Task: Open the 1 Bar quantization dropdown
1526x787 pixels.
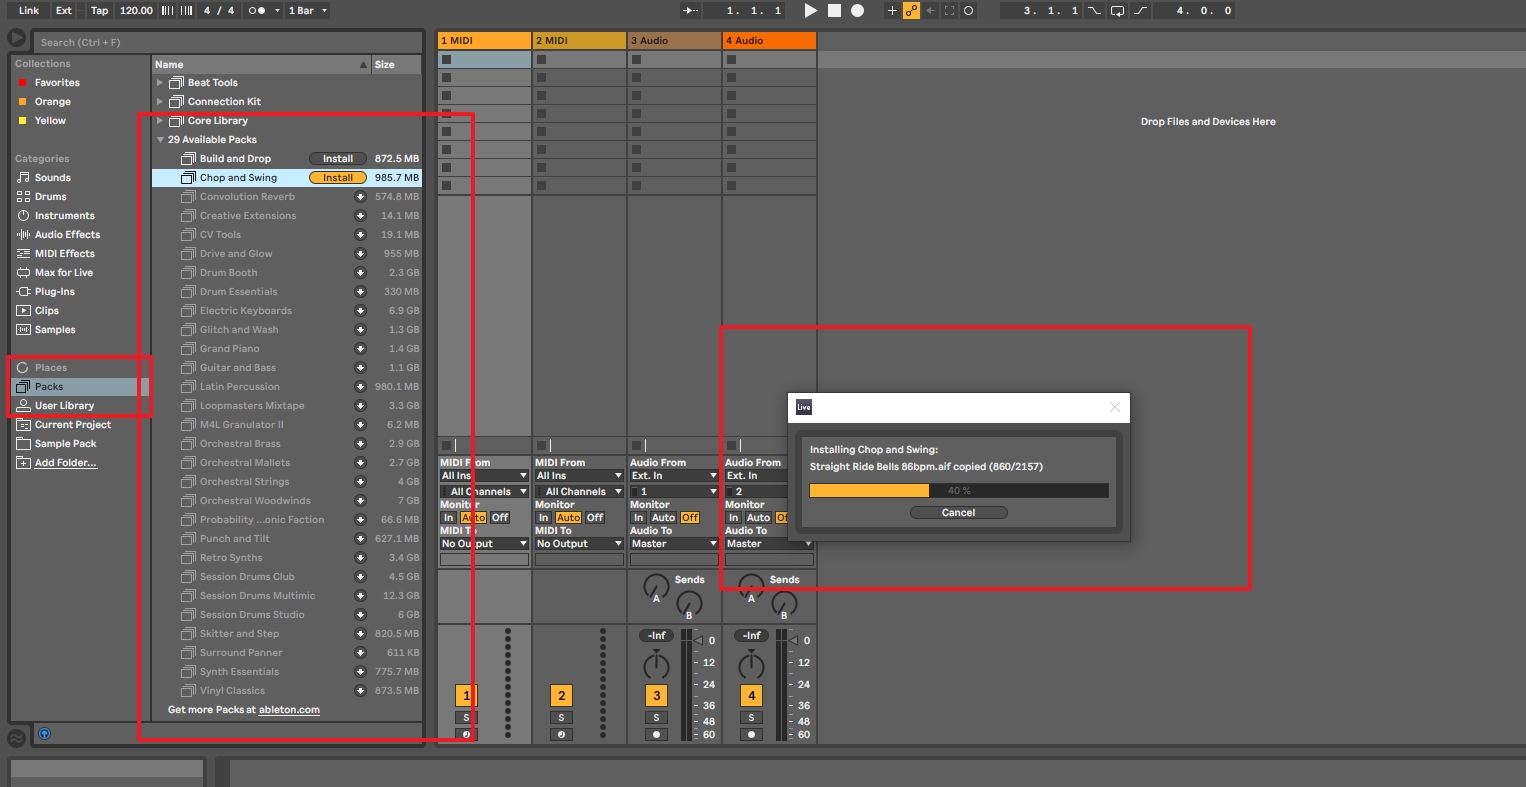Action: pyautogui.click(x=307, y=10)
